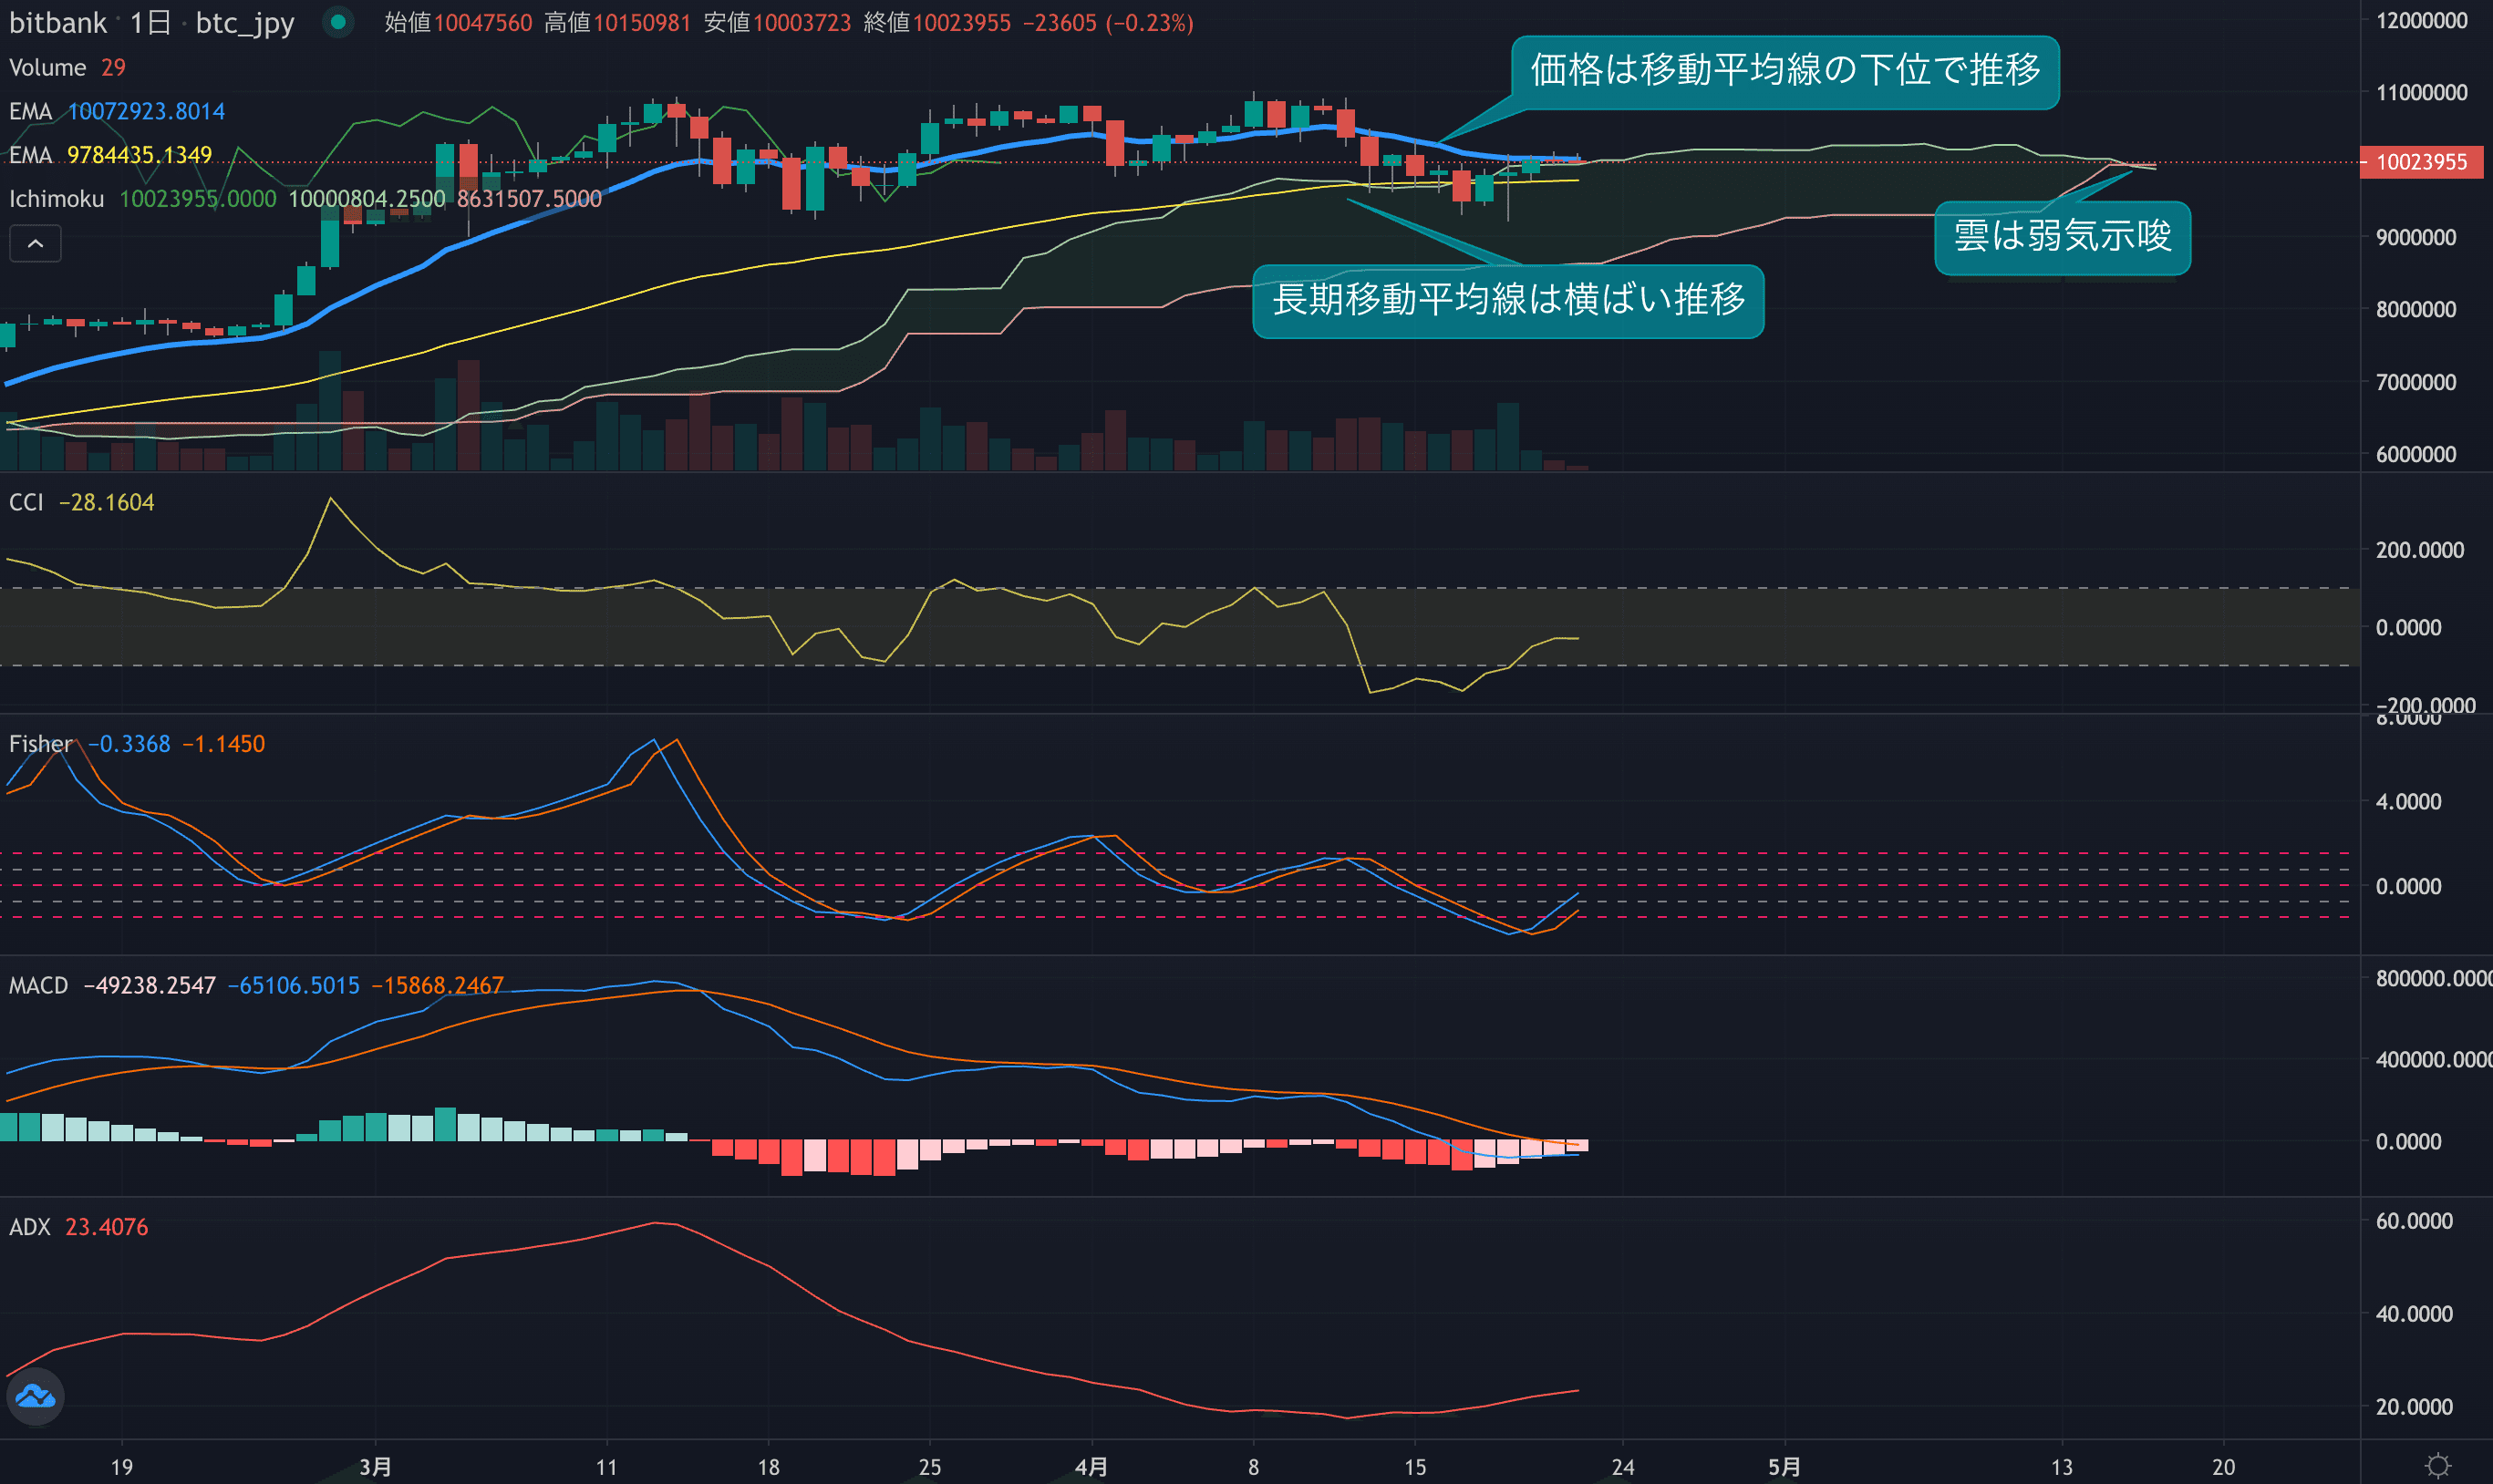
Task: Click the CCI indicator label
Action: click(26, 502)
